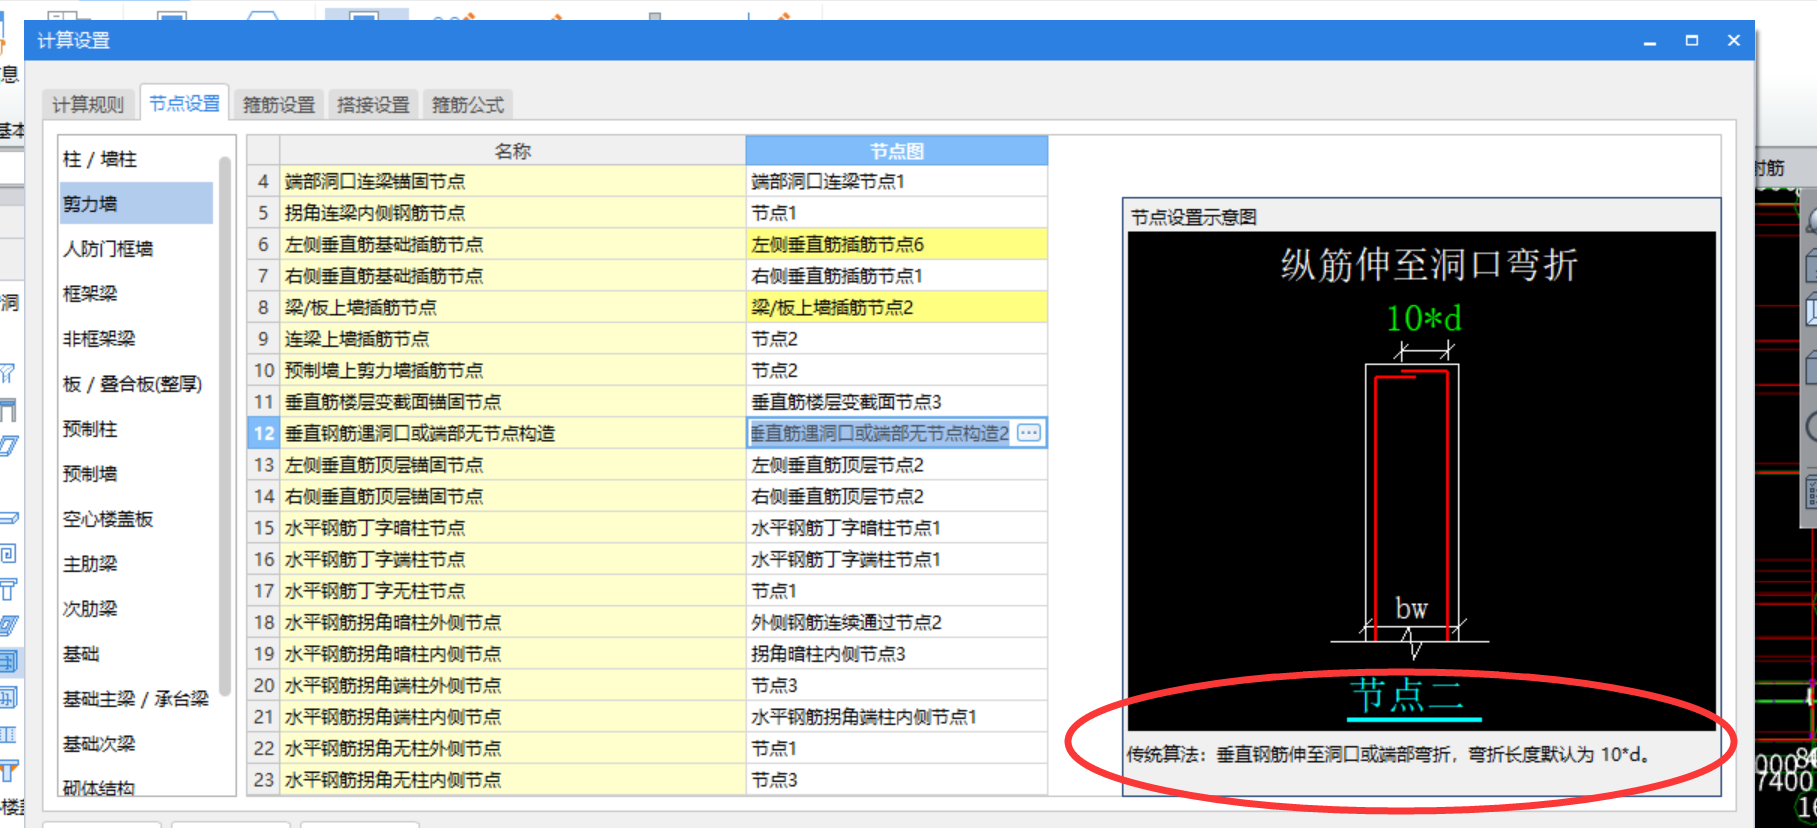Pick 主肋梁 in the list
The height and width of the screenshot is (828, 1817).
point(136,564)
